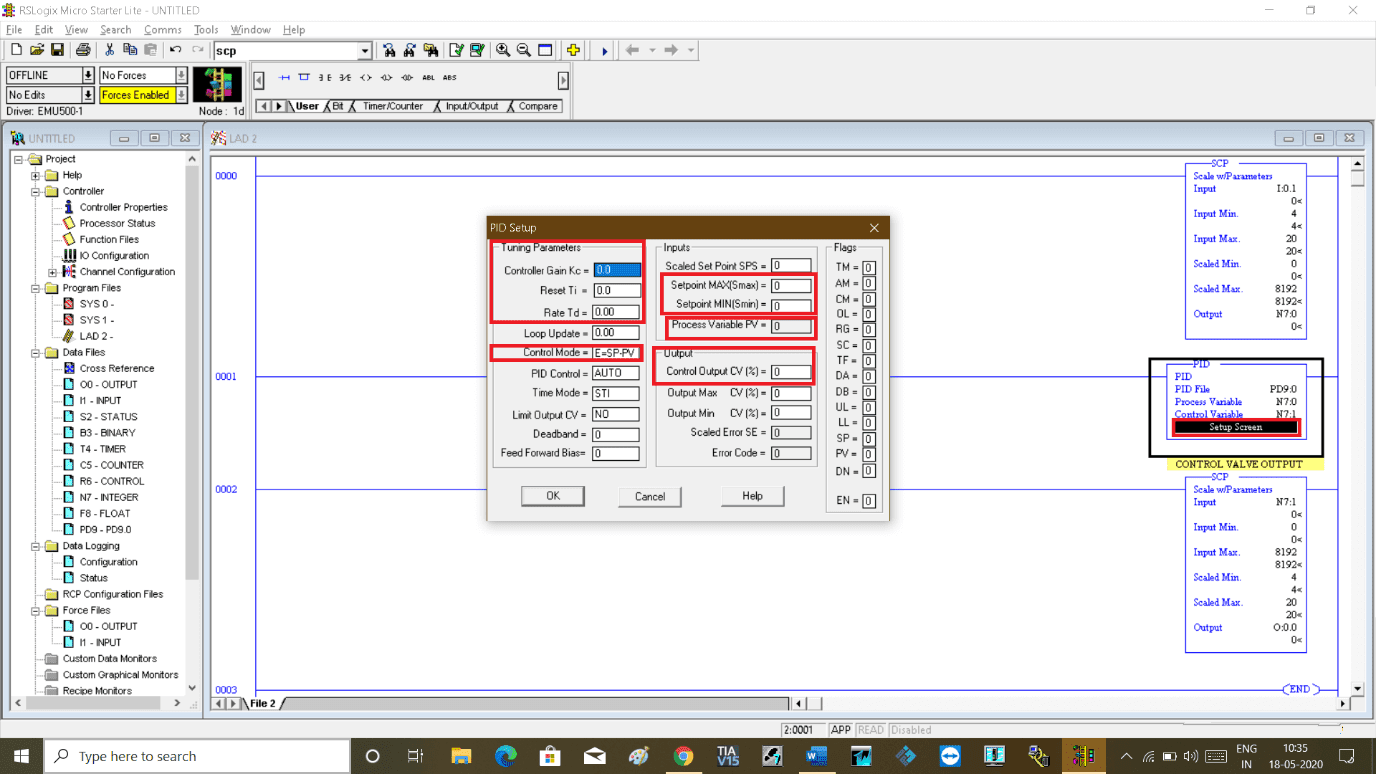Click the Reset Ti field
1376x774 pixels.
point(616,290)
